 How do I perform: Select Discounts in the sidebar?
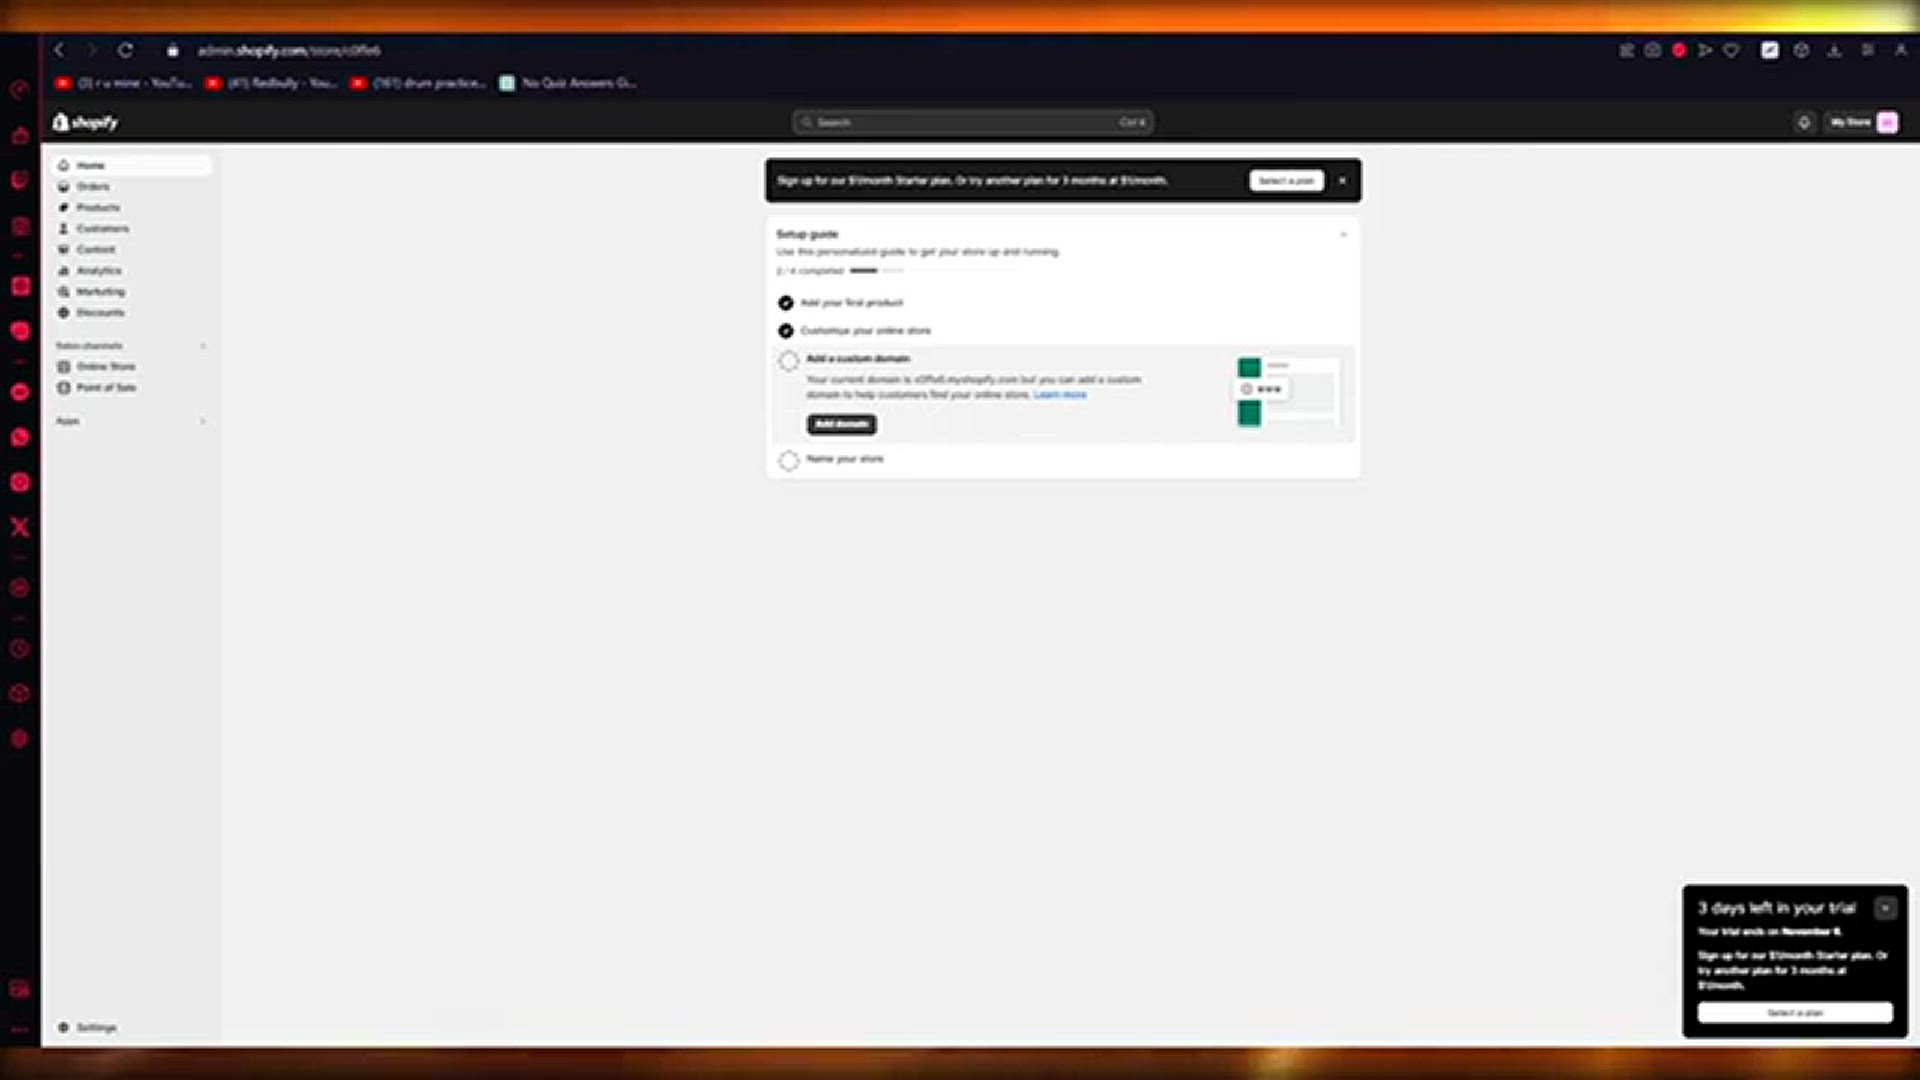(x=100, y=312)
